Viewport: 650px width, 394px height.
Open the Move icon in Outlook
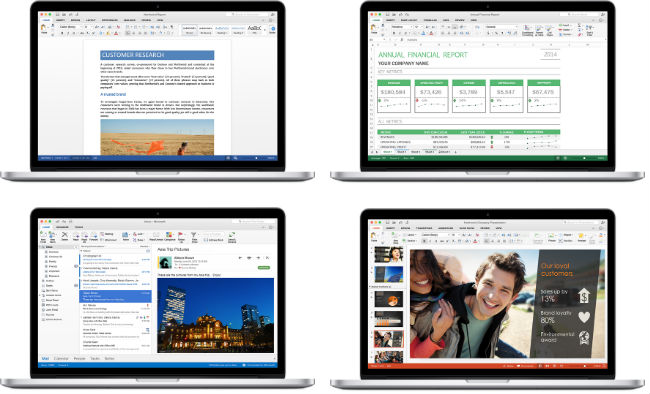(125, 236)
